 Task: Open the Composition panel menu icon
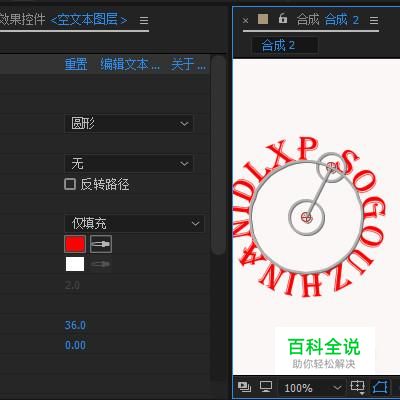[x=374, y=21]
